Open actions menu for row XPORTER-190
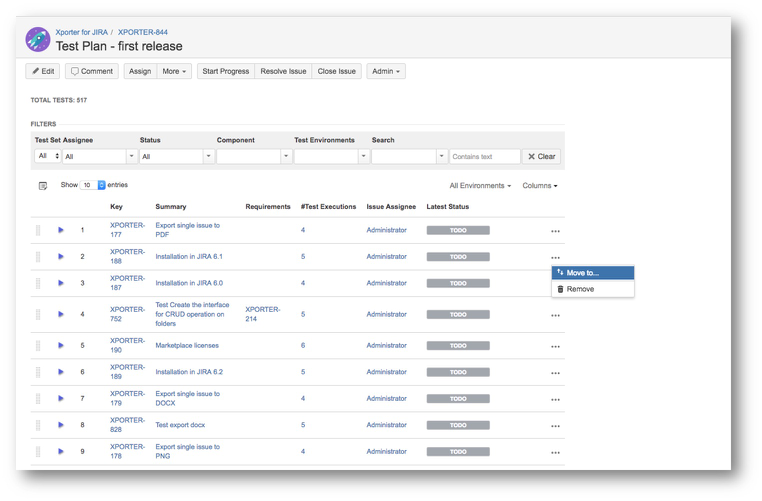The height and width of the screenshot is (501, 762). point(555,346)
